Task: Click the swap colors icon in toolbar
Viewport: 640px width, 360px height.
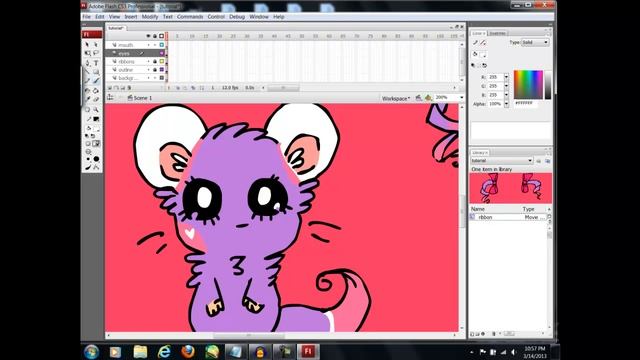Action: point(93,136)
